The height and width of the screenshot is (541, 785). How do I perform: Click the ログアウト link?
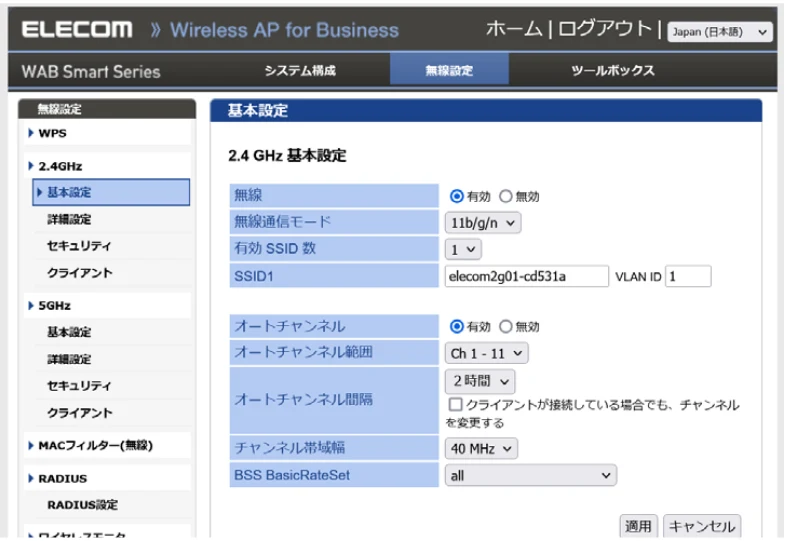tap(605, 29)
